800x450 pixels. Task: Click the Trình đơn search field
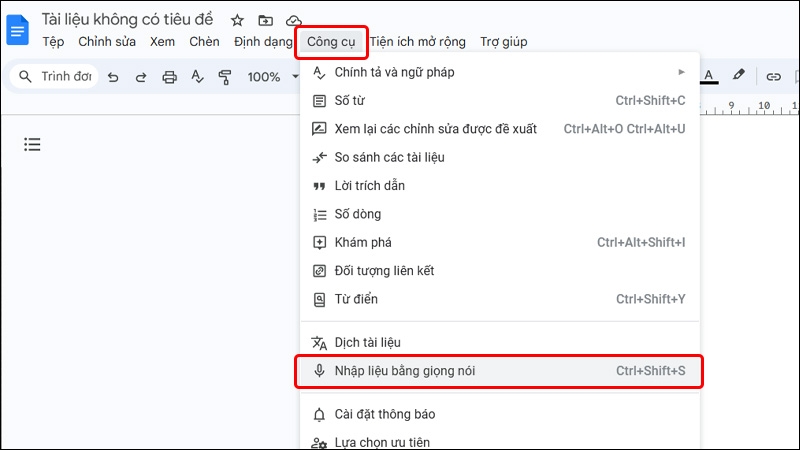(x=55, y=77)
